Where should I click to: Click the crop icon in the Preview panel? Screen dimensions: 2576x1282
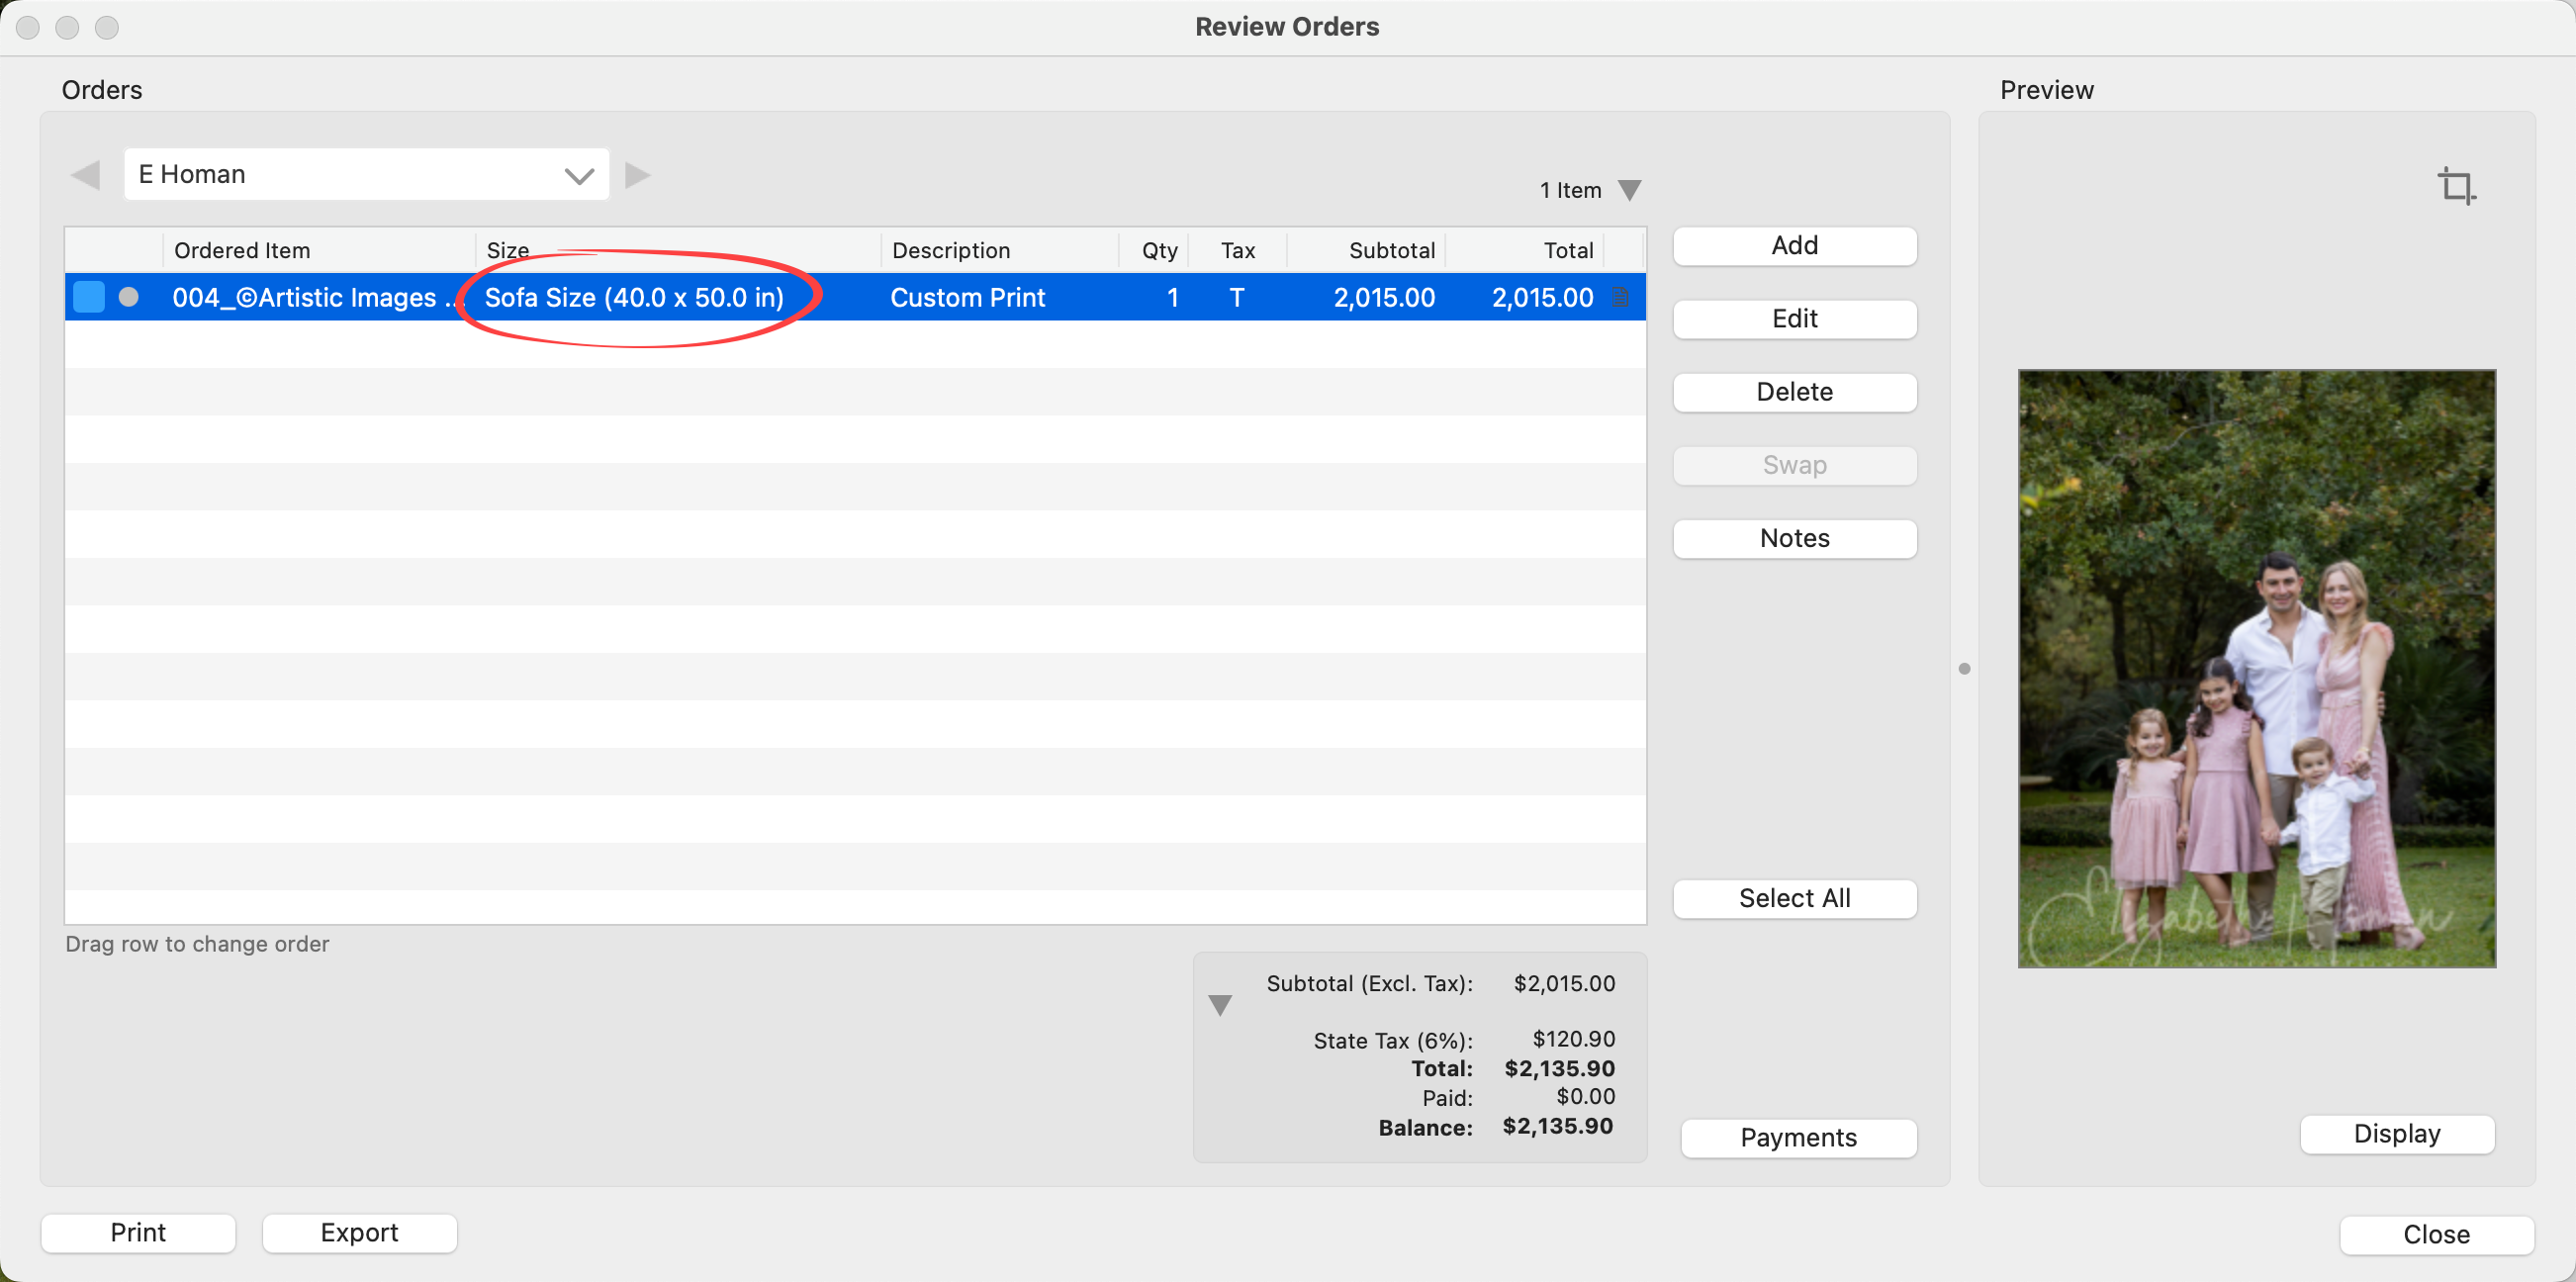pos(2456,186)
